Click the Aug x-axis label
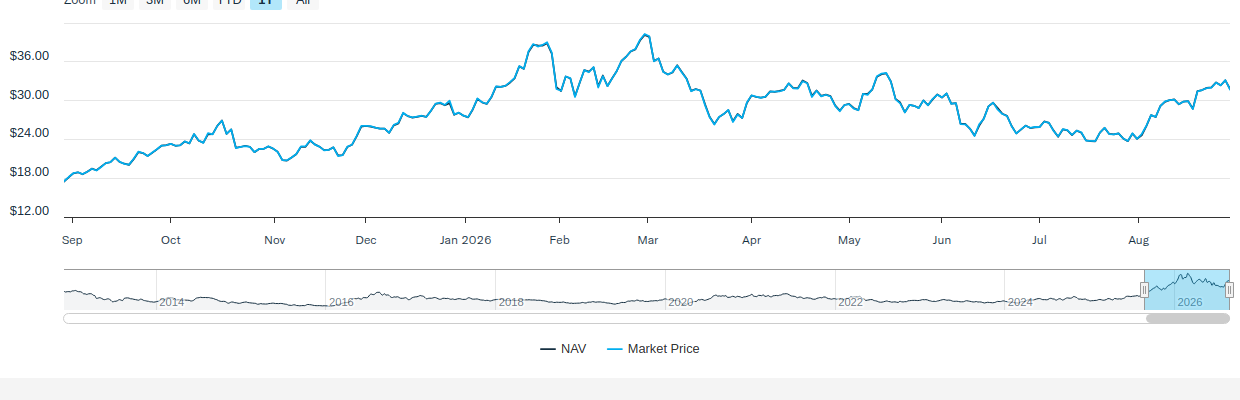1240x400 pixels. tap(1138, 240)
